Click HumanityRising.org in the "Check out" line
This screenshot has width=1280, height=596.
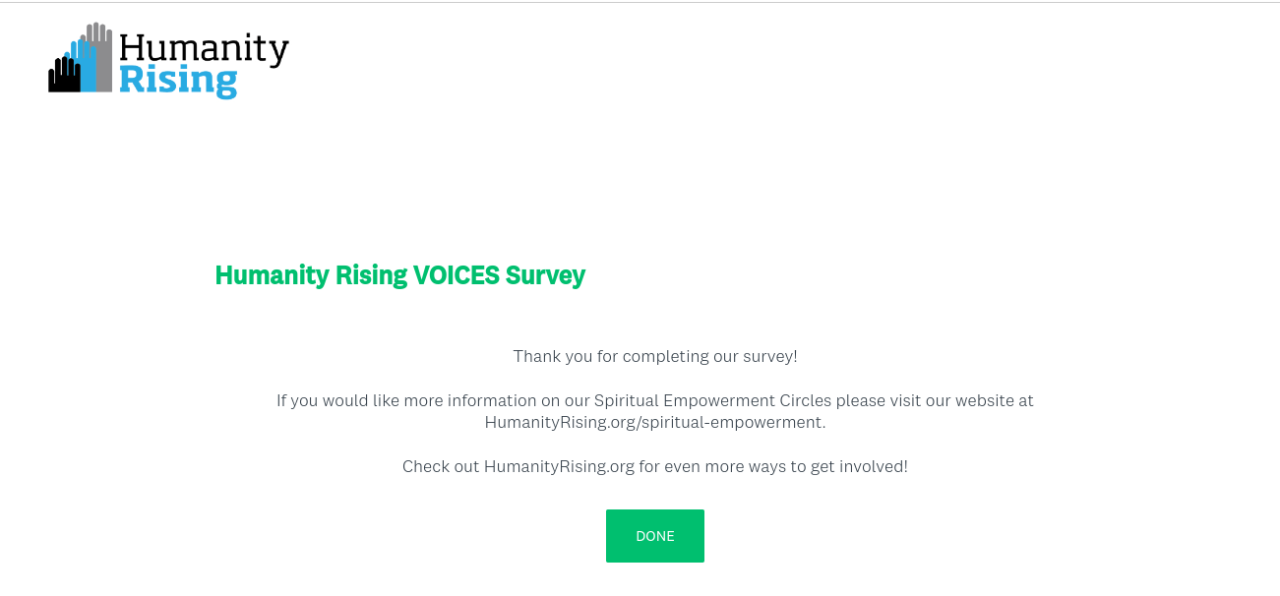coord(559,466)
